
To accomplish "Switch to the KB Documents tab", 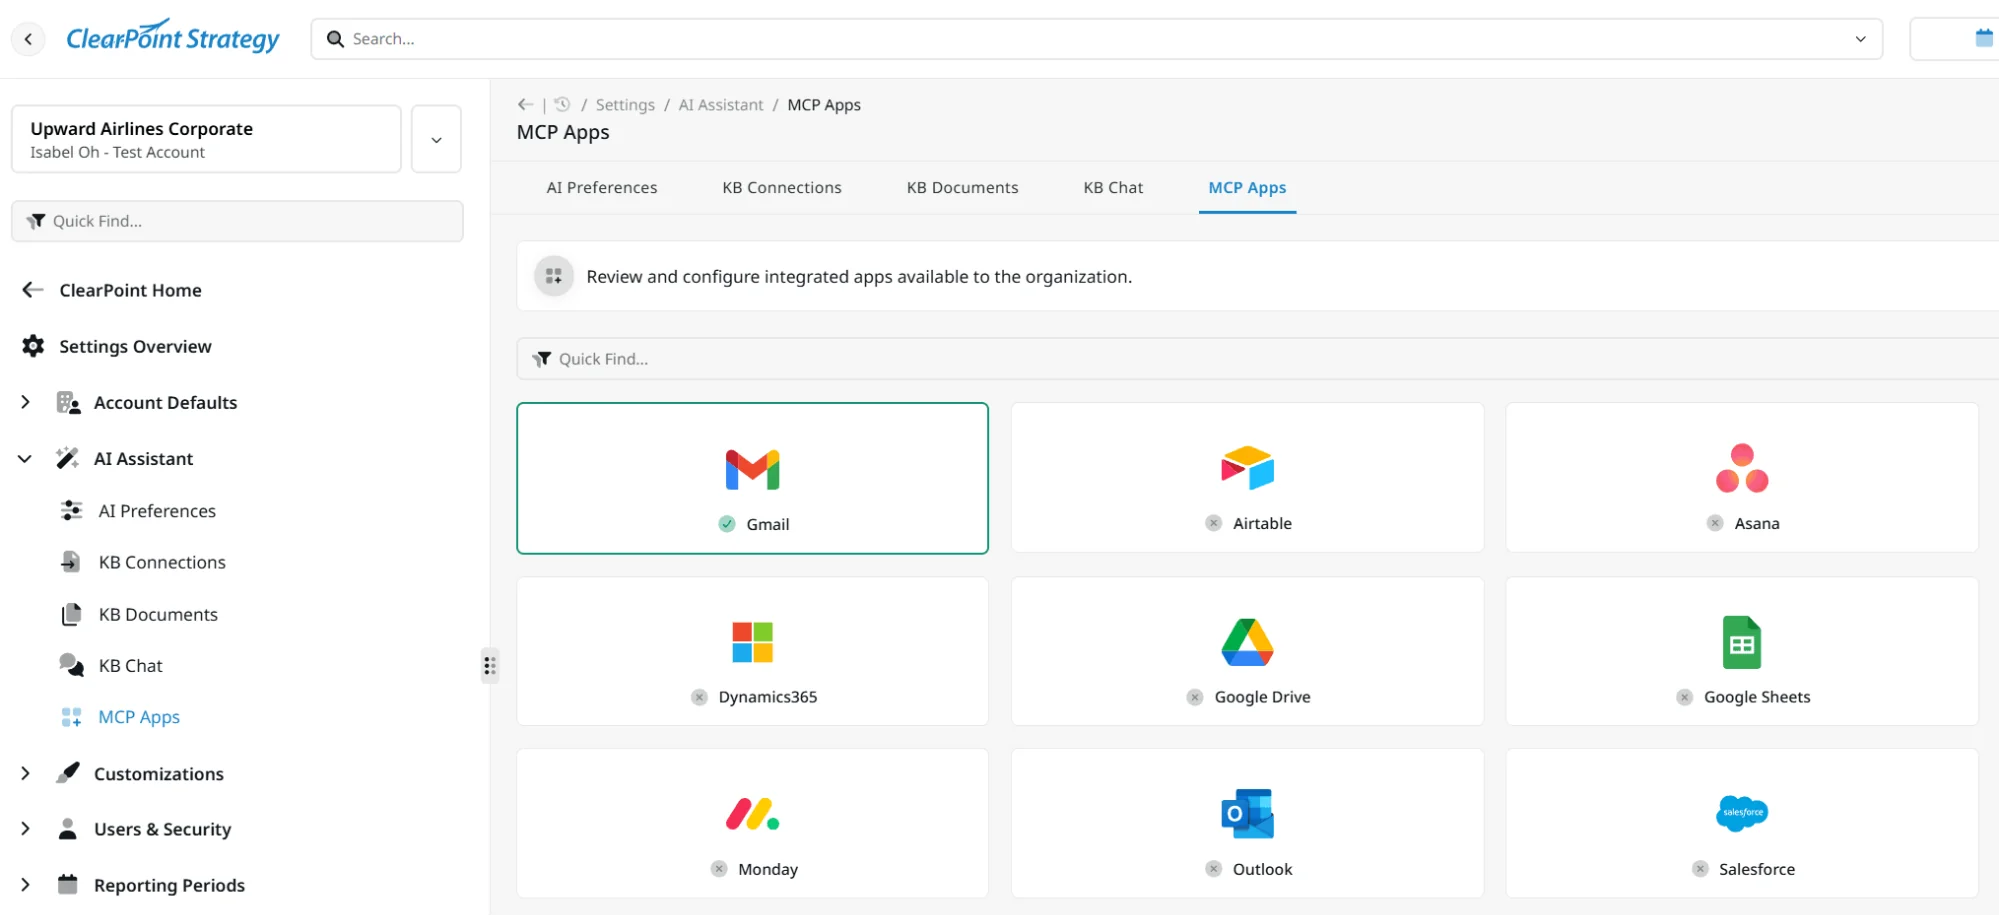I will (961, 187).
